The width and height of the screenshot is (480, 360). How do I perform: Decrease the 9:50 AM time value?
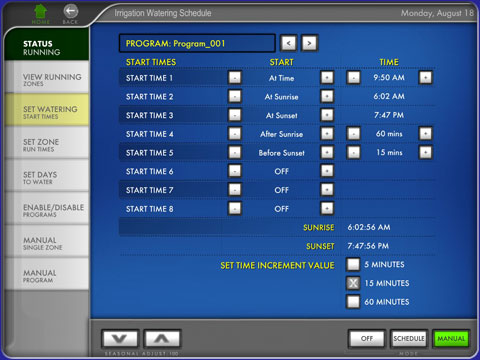click(x=353, y=78)
